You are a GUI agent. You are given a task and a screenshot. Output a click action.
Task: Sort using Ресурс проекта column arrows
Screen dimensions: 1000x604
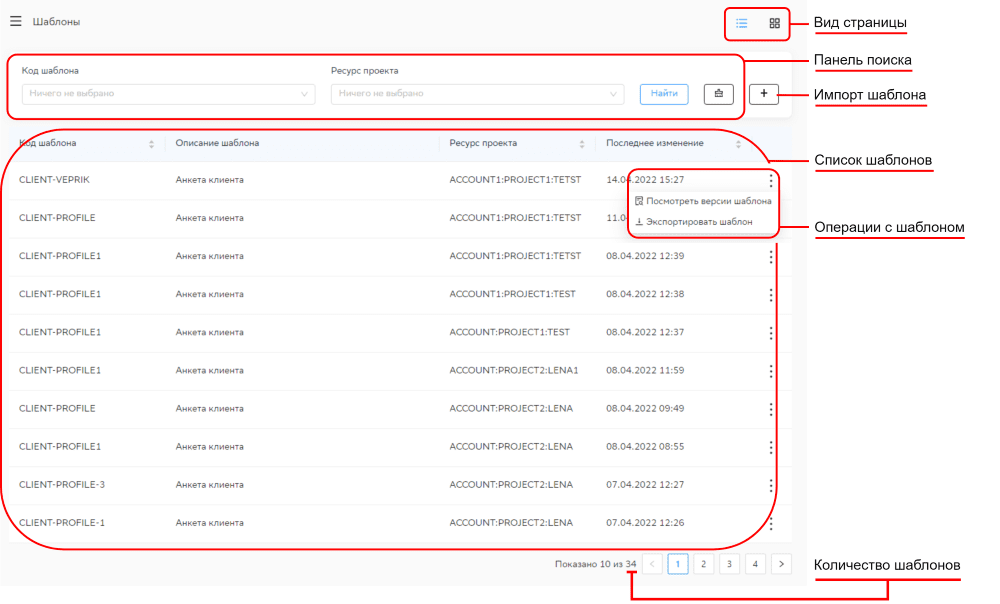point(581,144)
